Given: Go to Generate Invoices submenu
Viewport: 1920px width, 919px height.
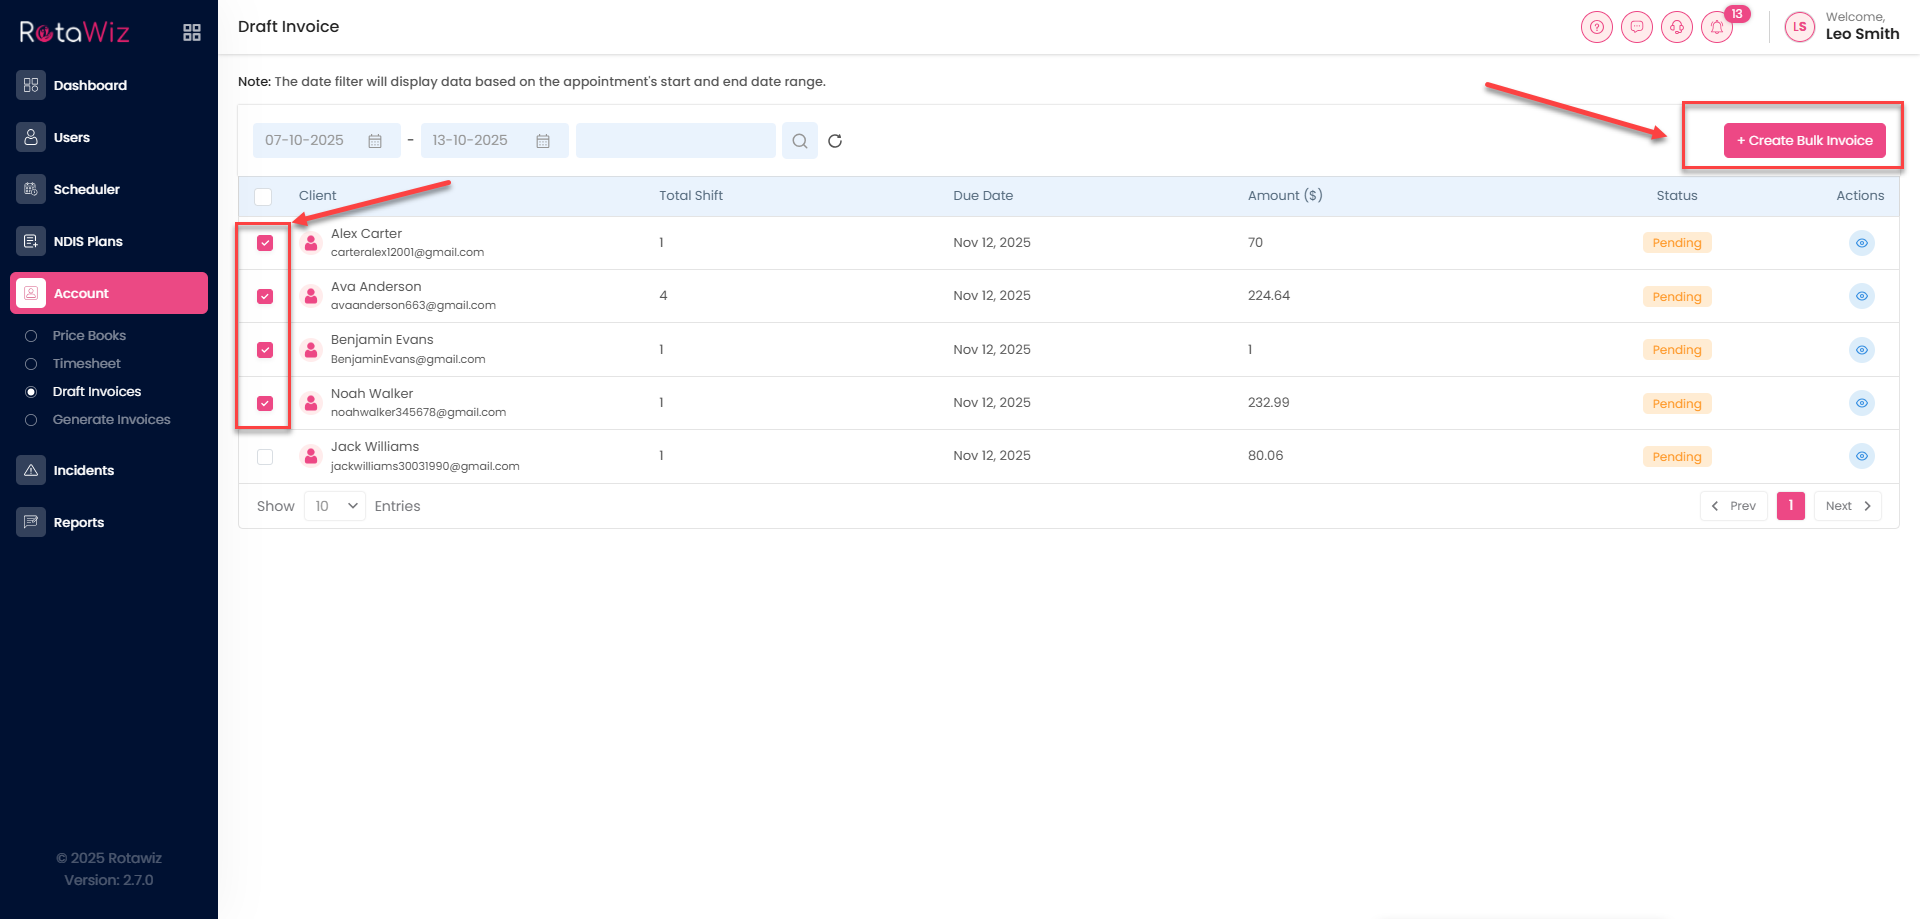Looking at the screenshot, I should [x=111, y=420].
